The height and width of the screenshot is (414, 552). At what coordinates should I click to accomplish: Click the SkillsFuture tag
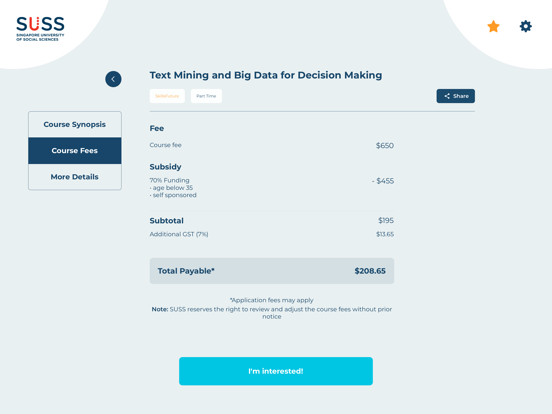pos(167,96)
